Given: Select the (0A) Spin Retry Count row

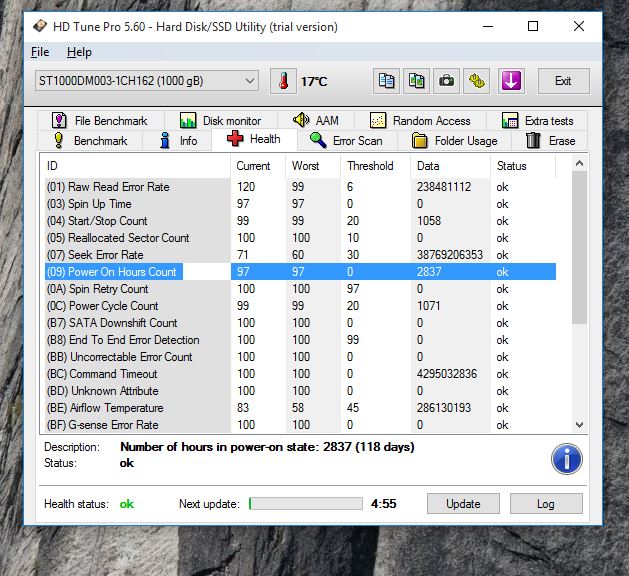Looking at the screenshot, I should coord(298,289).
